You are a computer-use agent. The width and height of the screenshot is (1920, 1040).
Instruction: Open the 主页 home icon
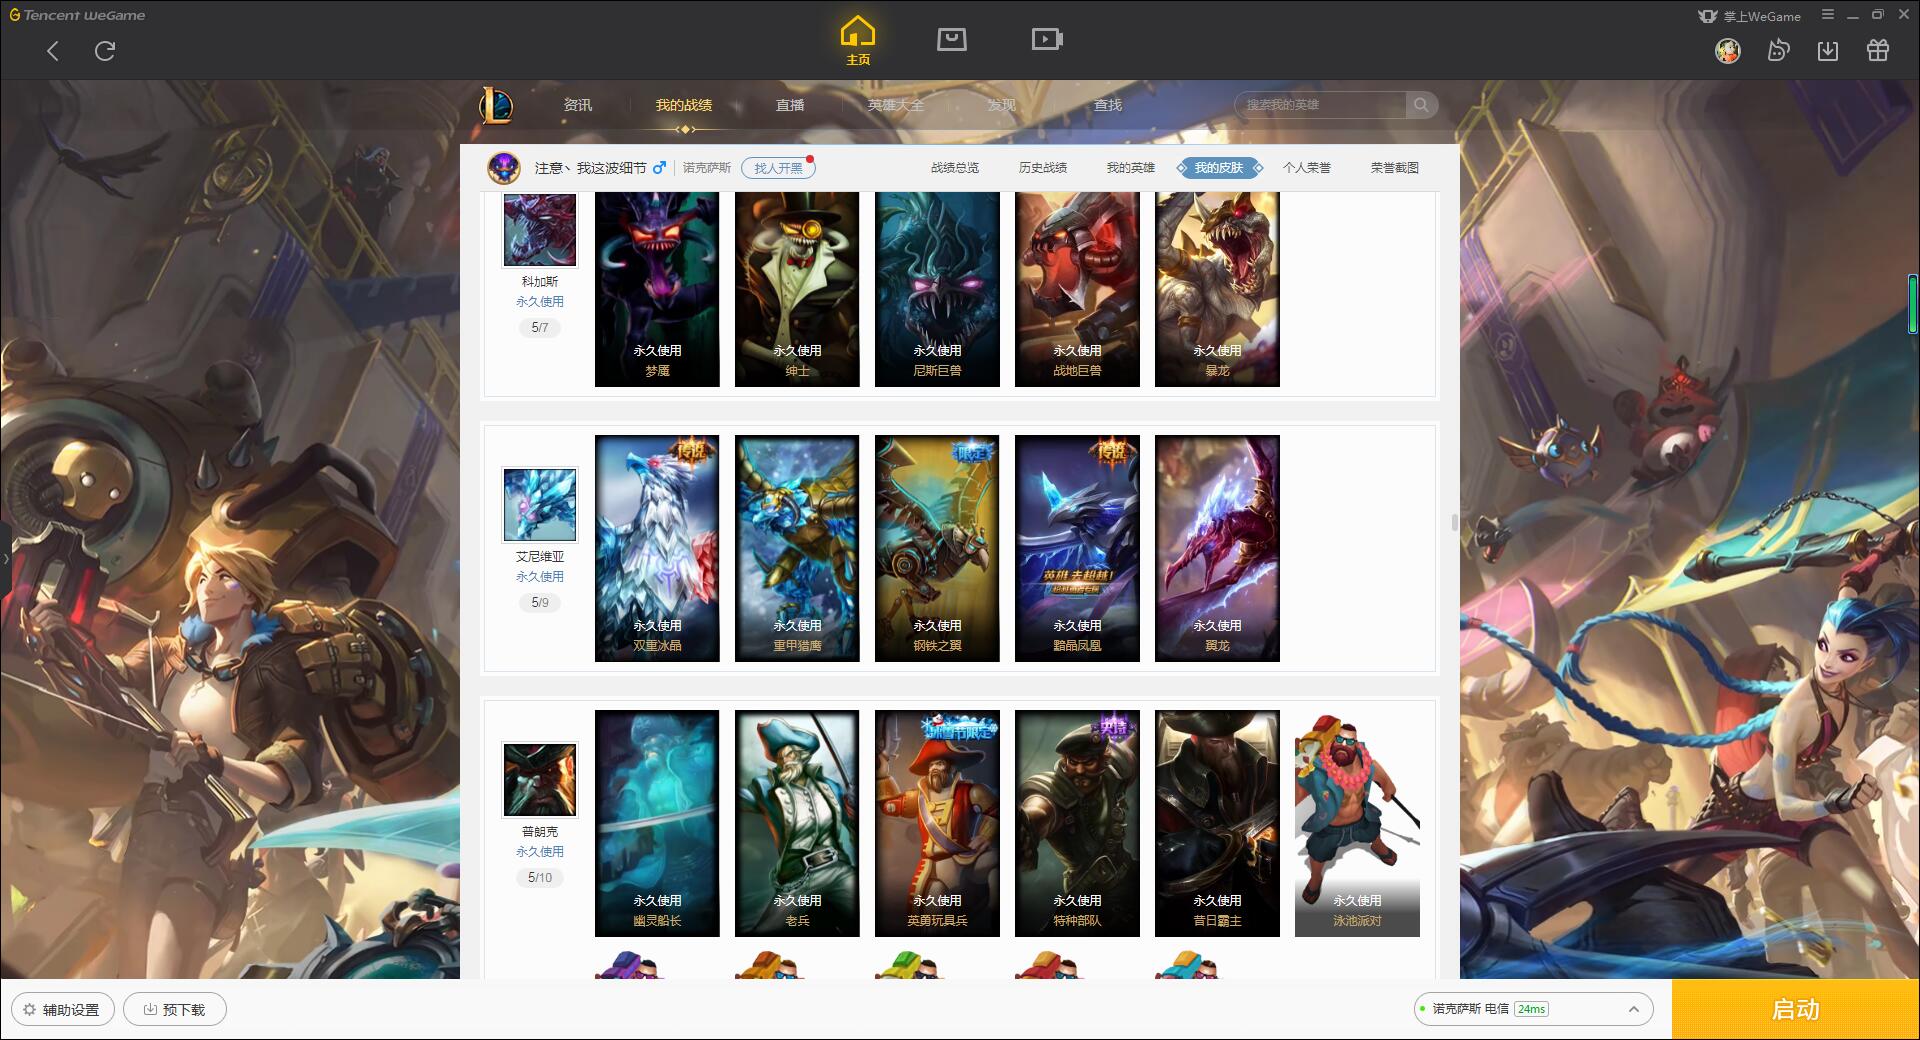(857, 41)
